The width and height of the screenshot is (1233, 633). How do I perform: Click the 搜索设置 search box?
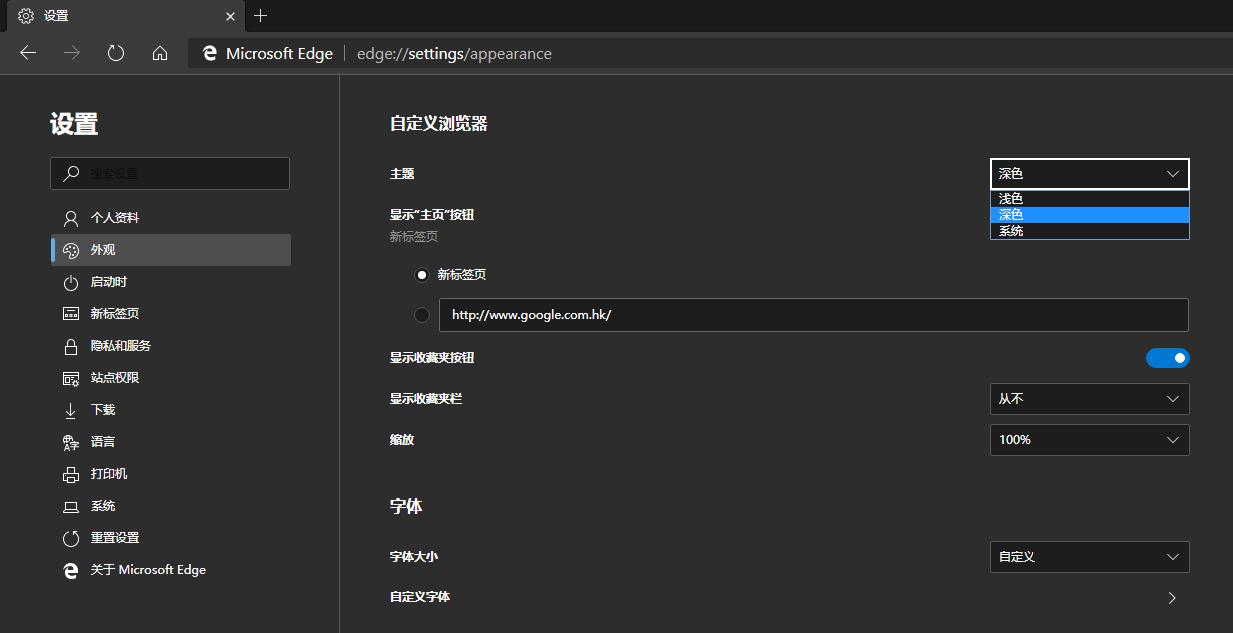[170, 172]
